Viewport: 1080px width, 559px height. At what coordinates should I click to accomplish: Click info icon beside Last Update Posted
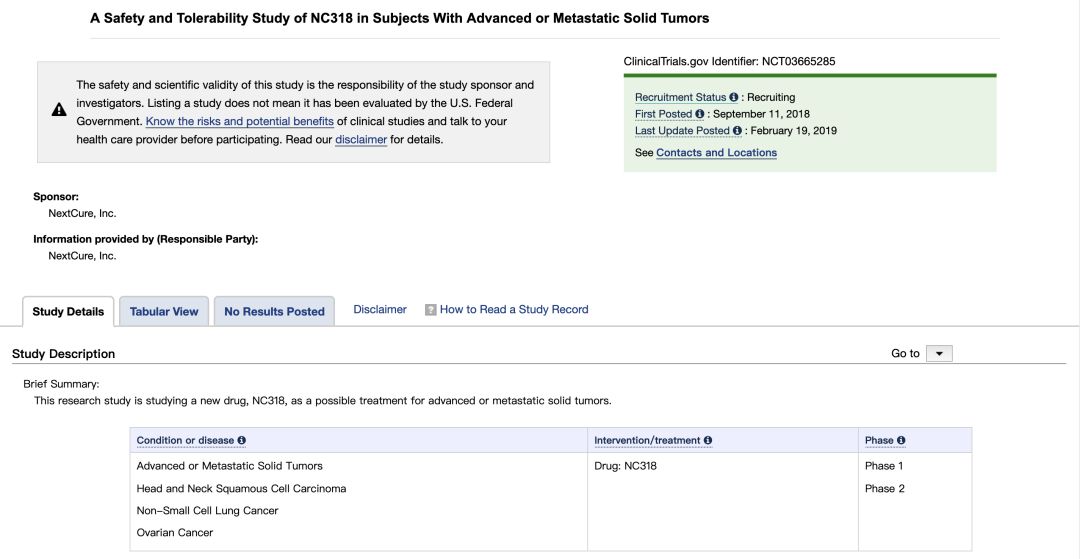pyautogui.click(x=738, y=131)
